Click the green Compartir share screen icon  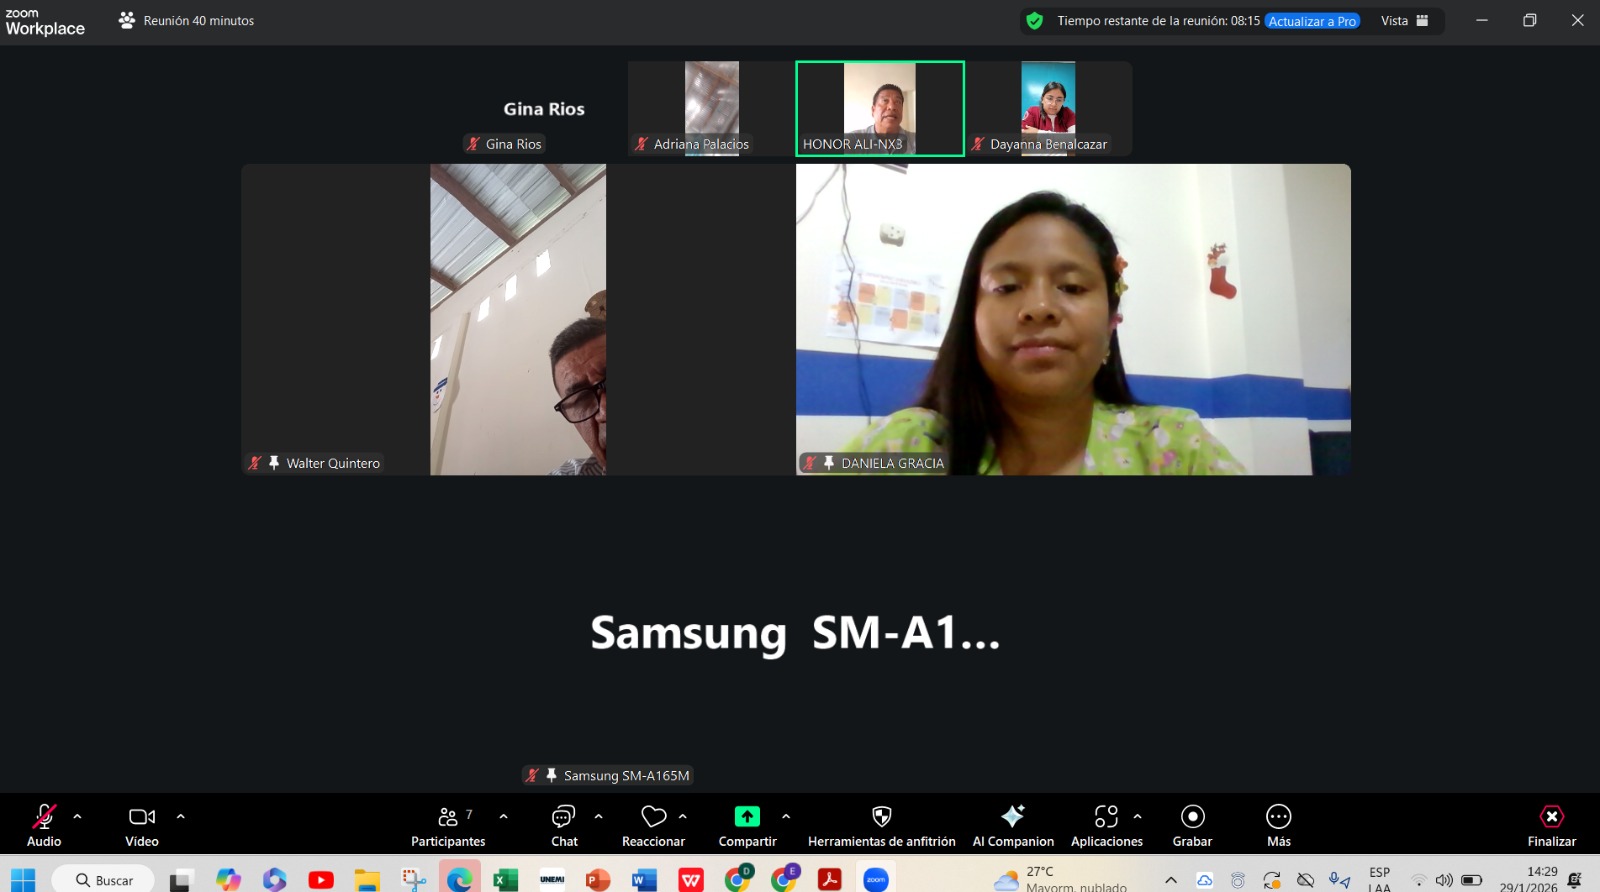747,817
